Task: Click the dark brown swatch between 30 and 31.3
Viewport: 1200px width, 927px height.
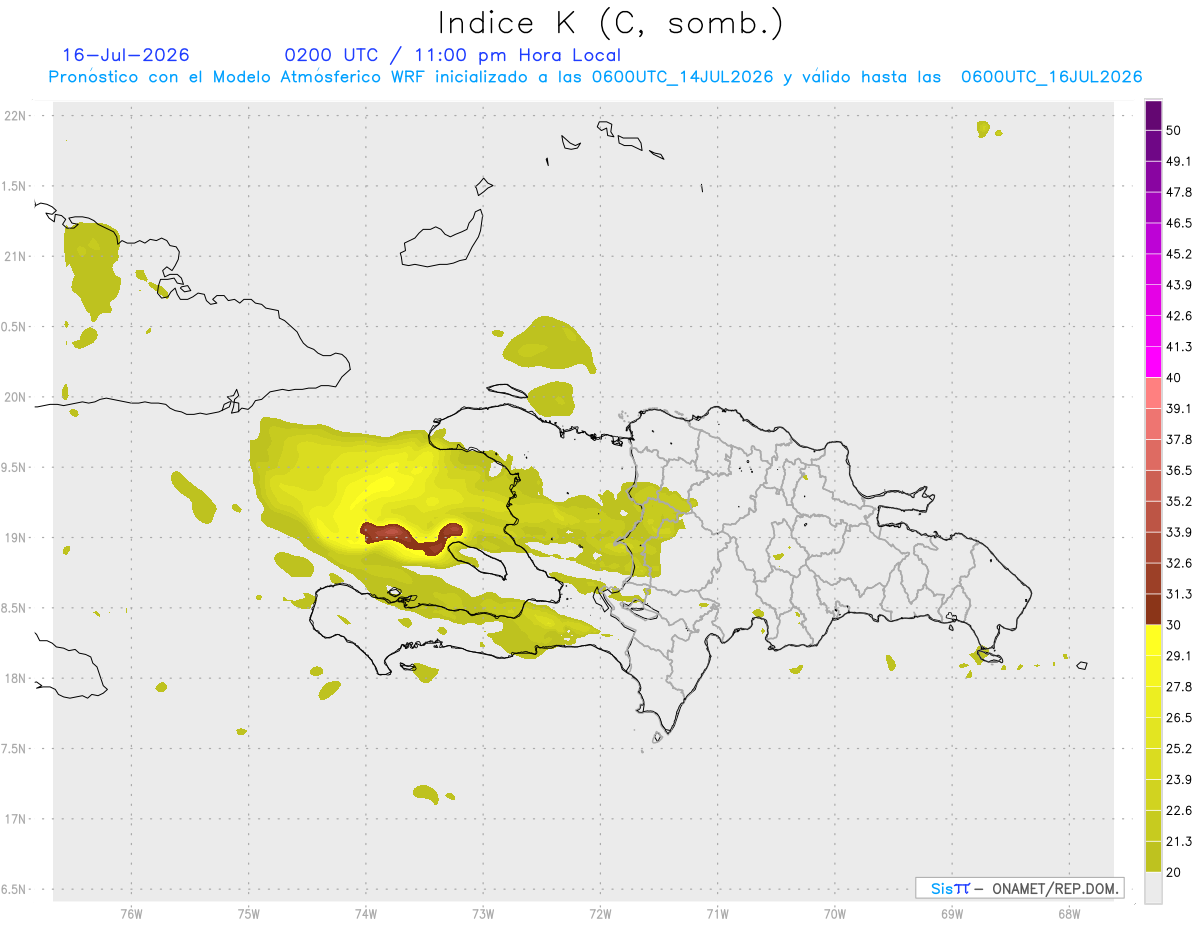Action: point(1153,609)
